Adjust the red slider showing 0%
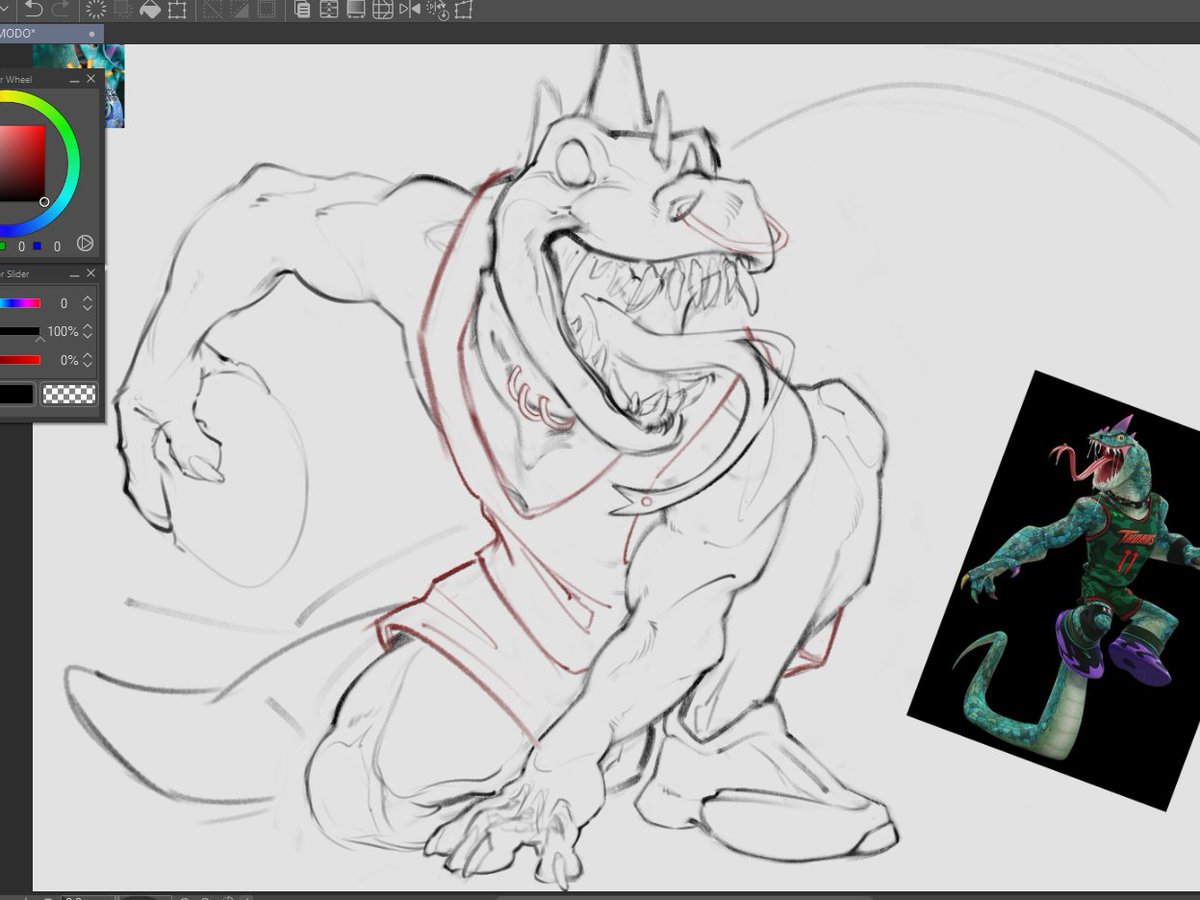Viewport: 1200px width, 900px height. point(20,360)
